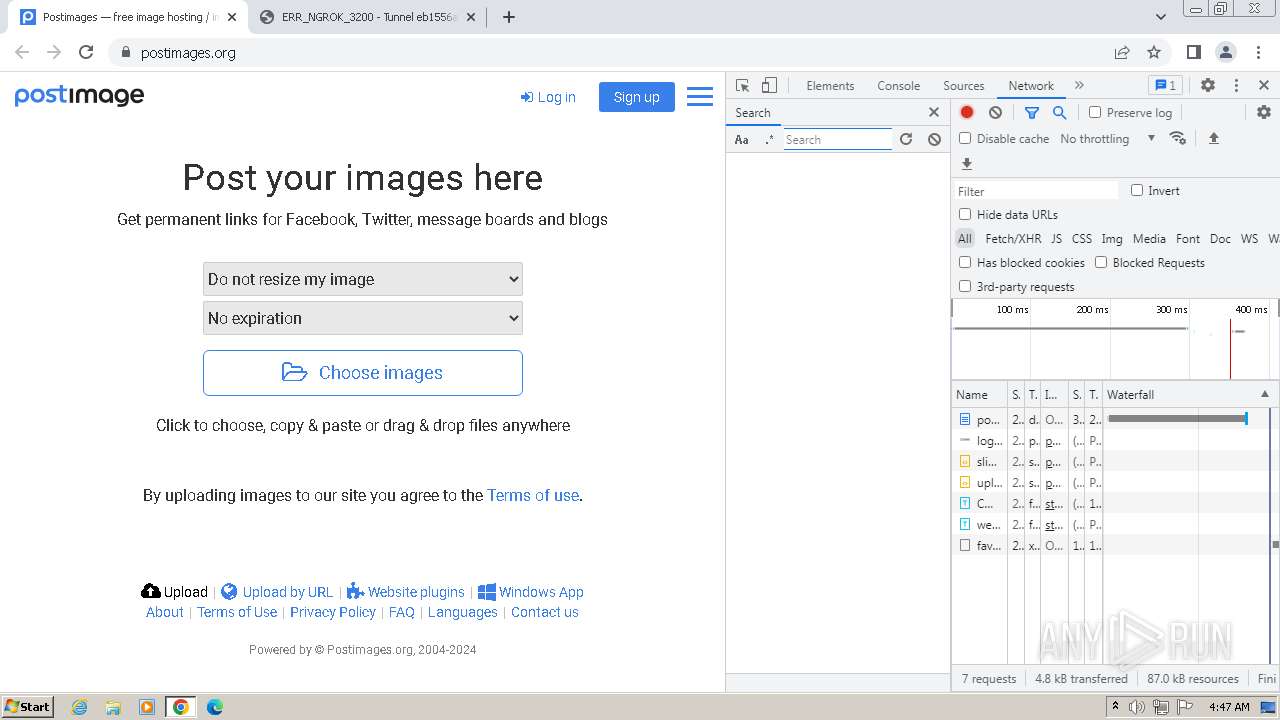Viewport: 1280px width, 720px height.
Task: Click the postimage logo
Action: pos(79,96)
